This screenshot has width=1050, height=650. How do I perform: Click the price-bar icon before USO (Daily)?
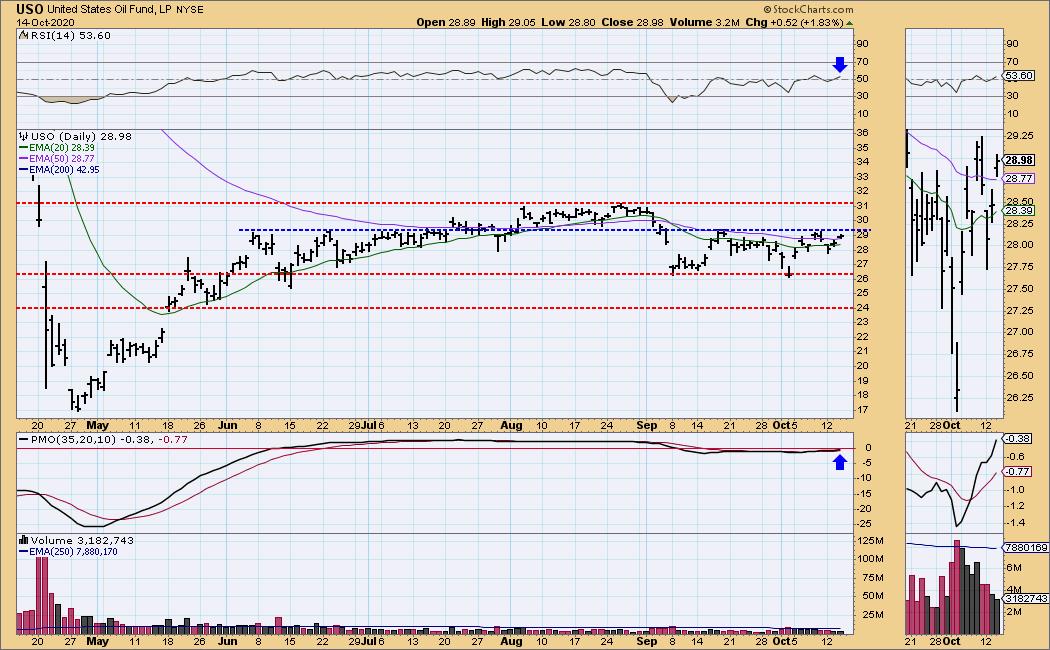click(x=24, y=137)
